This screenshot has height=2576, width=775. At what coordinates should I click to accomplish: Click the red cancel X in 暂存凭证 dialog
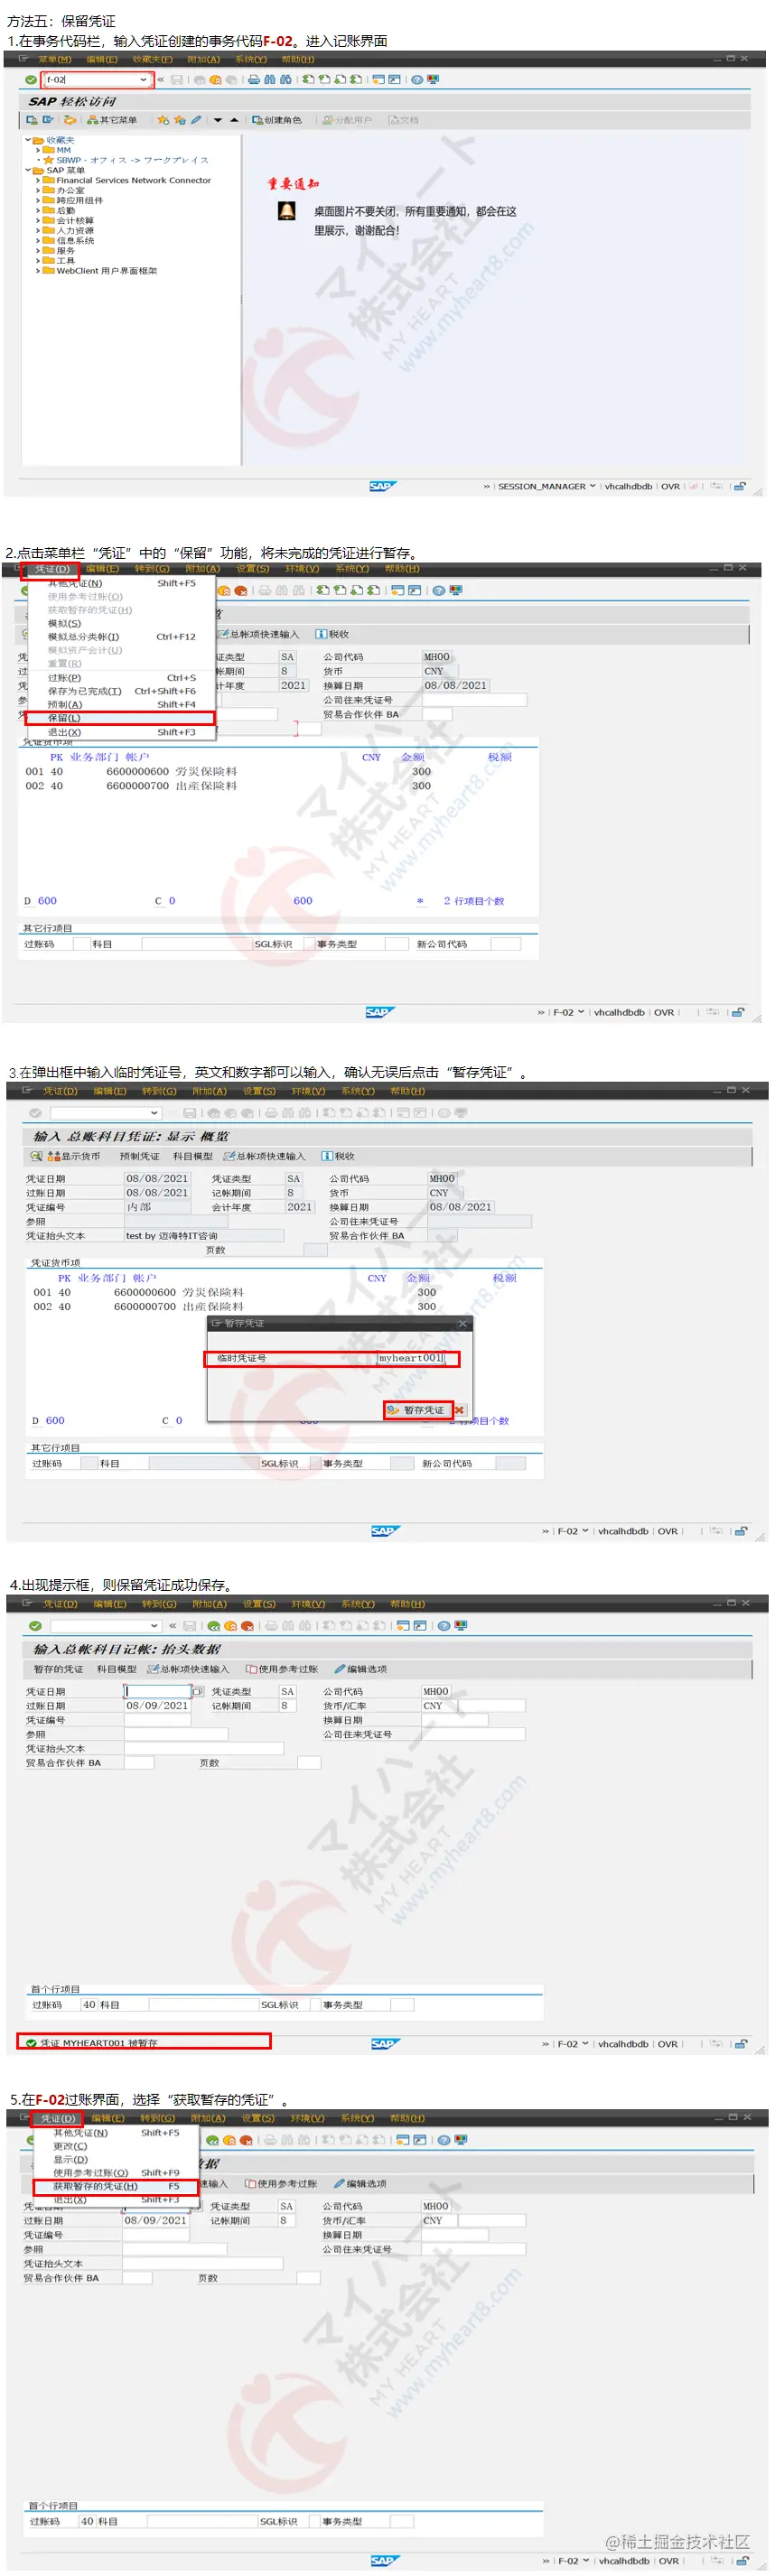pyautogui.click(x=459, y=1410)
